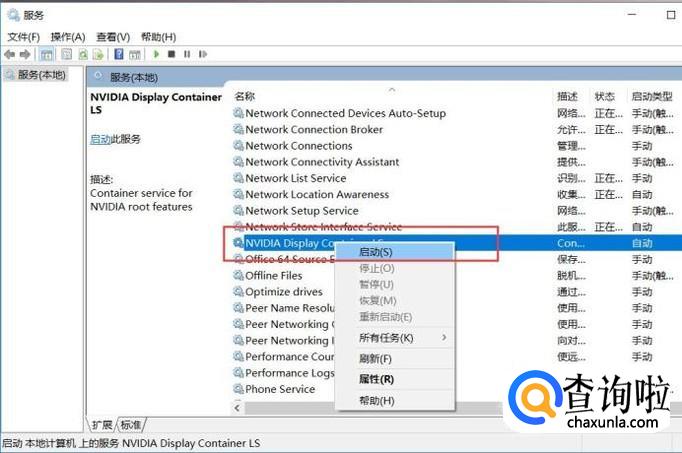This screenshot has width=682, height=453.
Task: Click the Phone Service gear icon
Action: 238,389
